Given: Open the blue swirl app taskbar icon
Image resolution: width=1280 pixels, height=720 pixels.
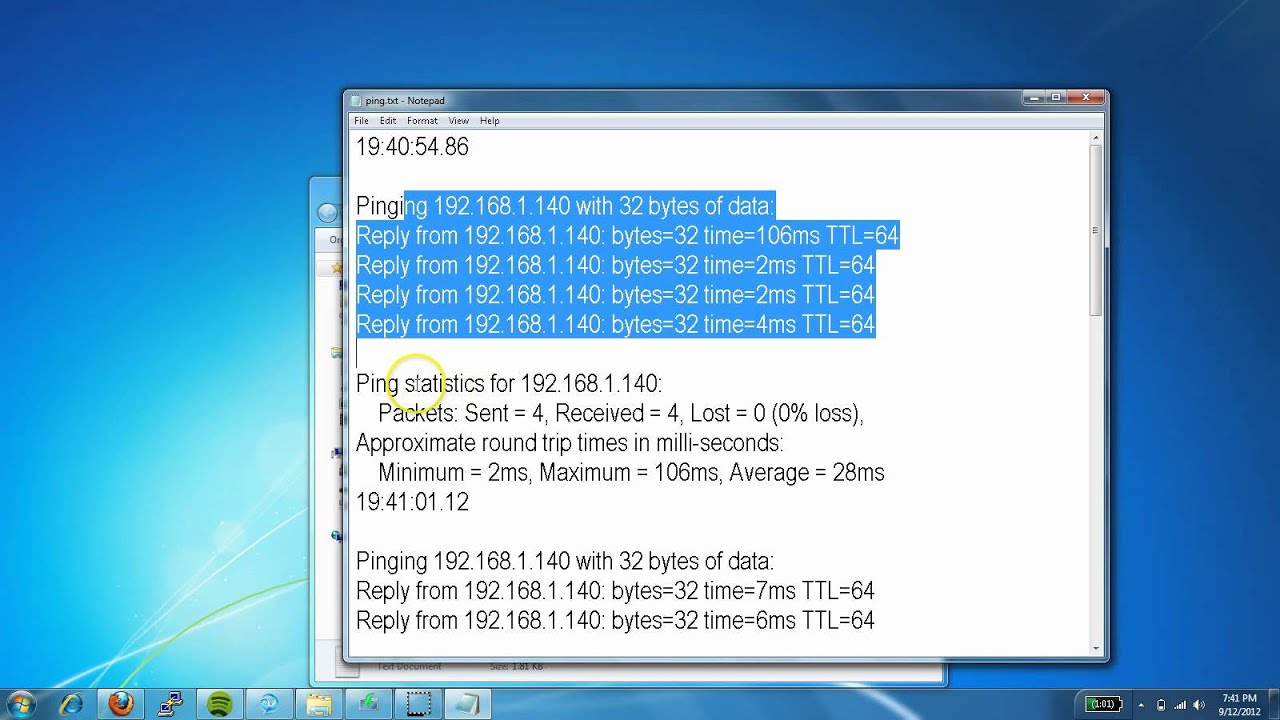Looking at the screenshot, I should click(267, 704).
